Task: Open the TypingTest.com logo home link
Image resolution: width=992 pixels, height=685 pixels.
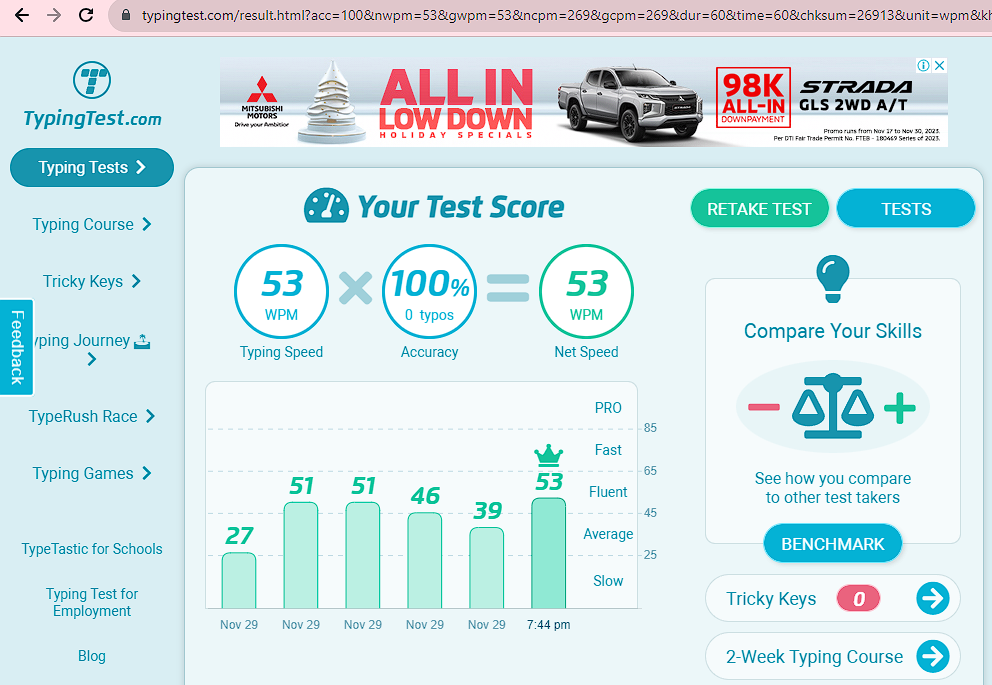Action: (x=92, y=95)
